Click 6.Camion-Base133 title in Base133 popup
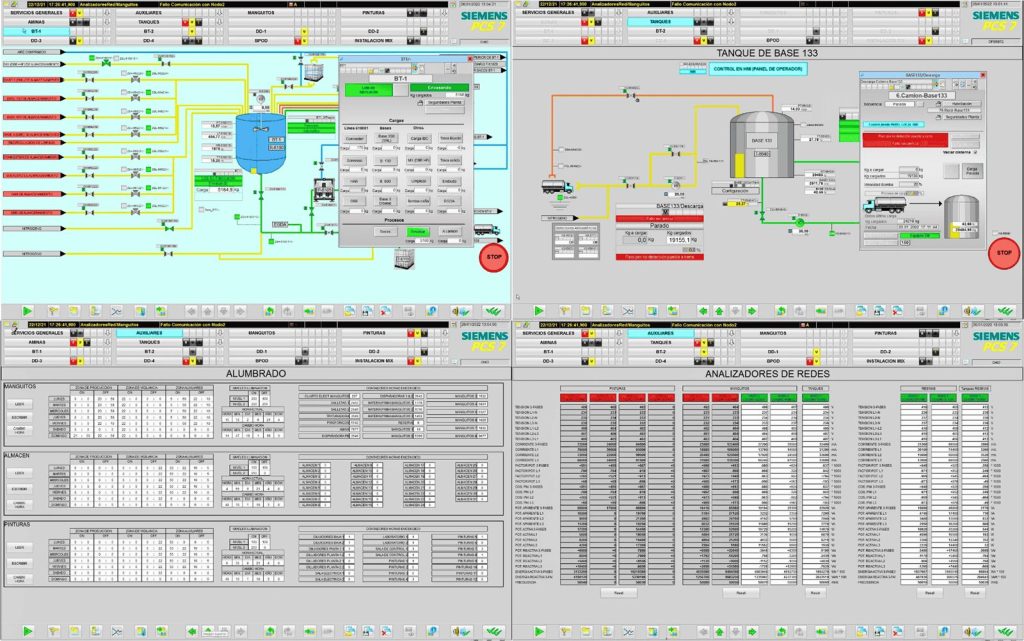The width and height of the screenshot is (1024, 641). point(921,95)
